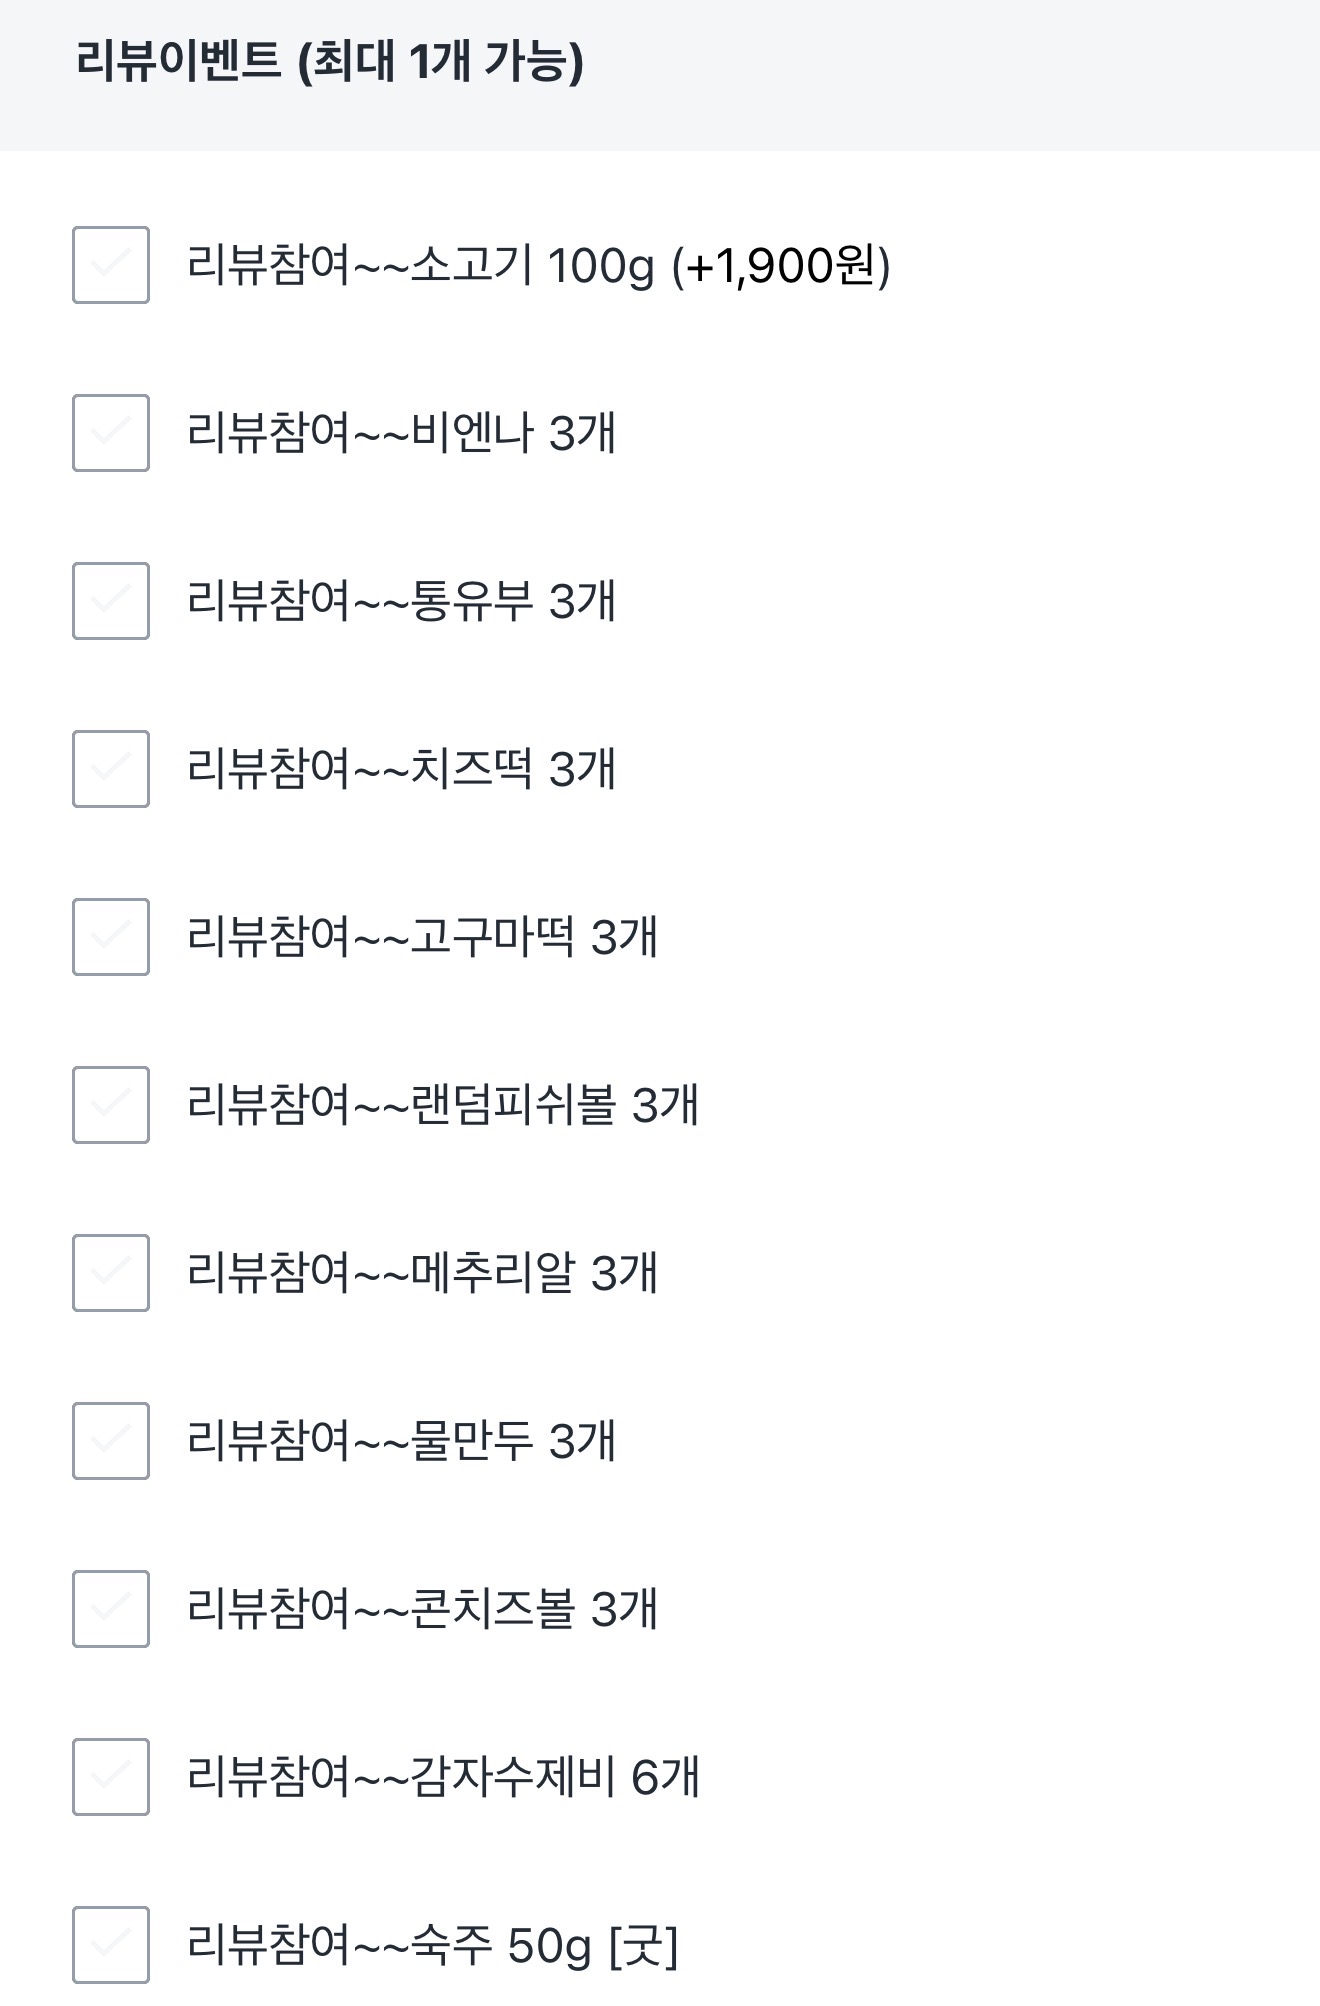The height and width of the screenshot is (2006, 1320).
Task: Tap the 리뷰참여~~소고기 100g (+1,900원) label text
Action: [x=538, y=266]
